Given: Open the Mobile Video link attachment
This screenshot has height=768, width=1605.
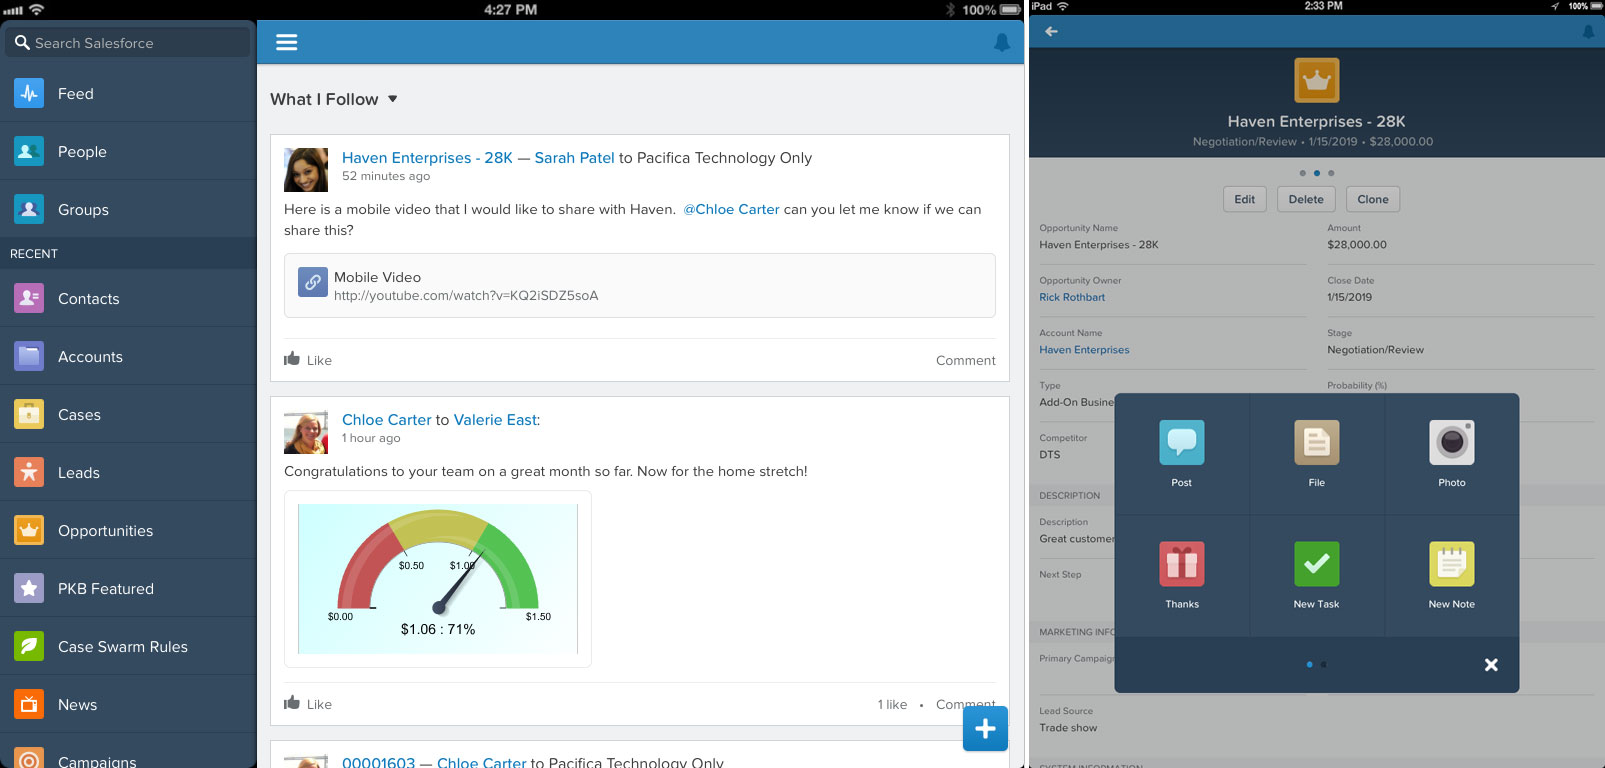Looking at the screenshot, I should coord(640,285).
